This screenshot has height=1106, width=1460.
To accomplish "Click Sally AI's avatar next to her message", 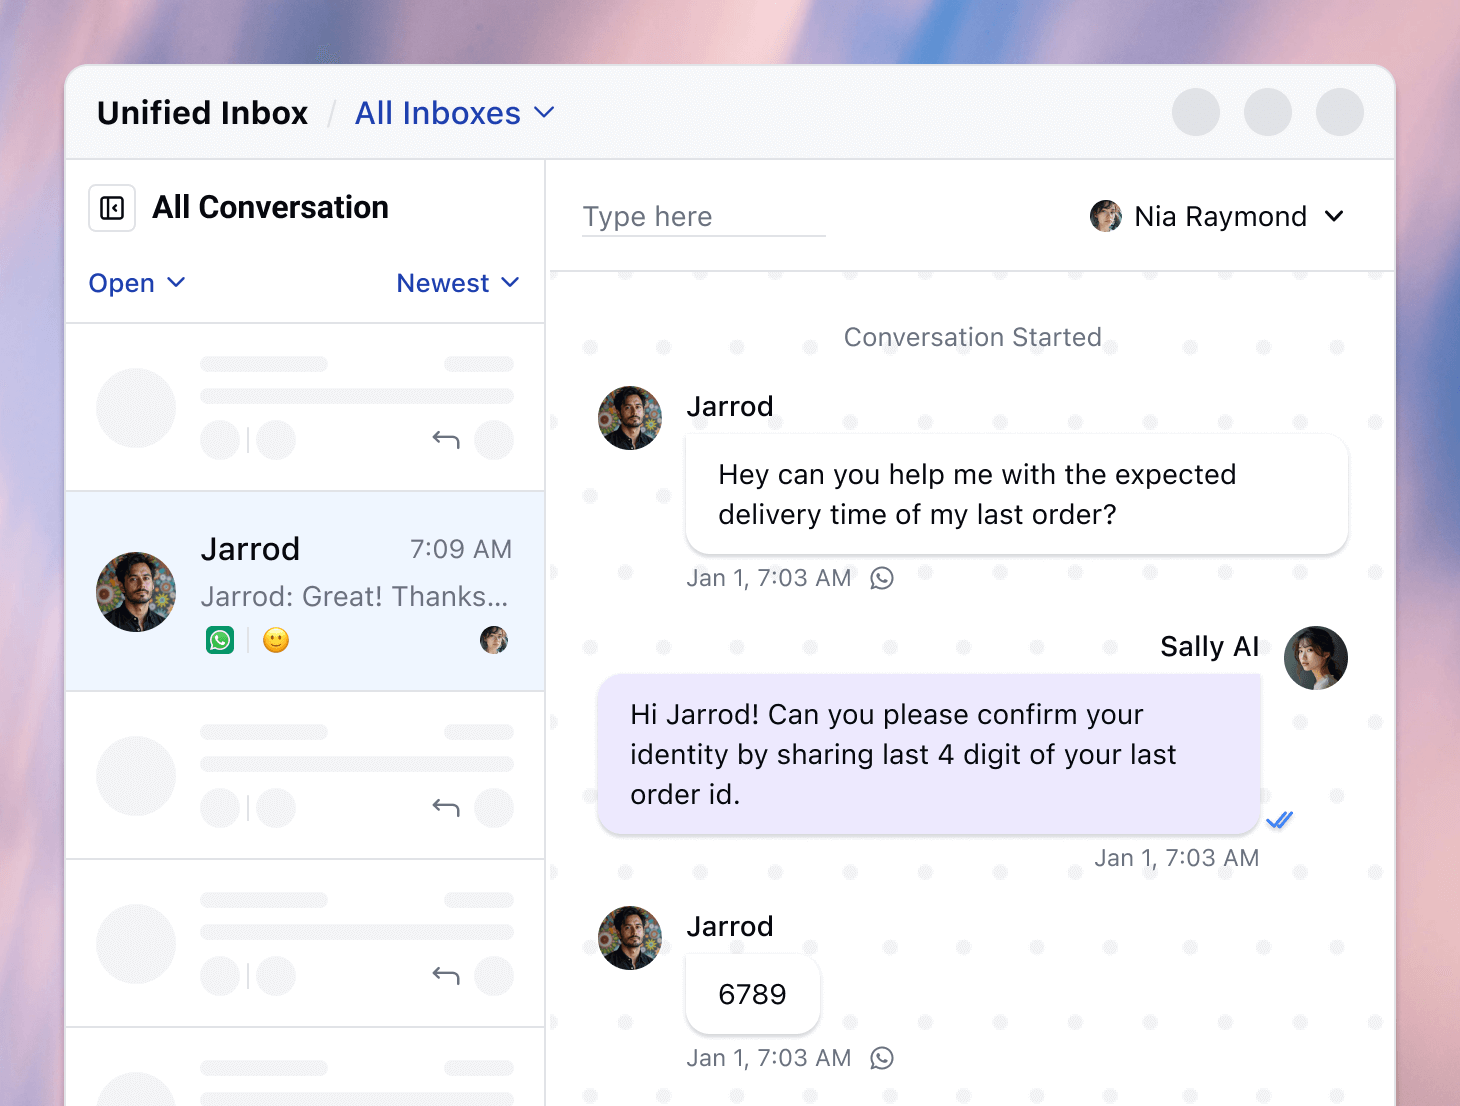I will [x=1315, y=657].
